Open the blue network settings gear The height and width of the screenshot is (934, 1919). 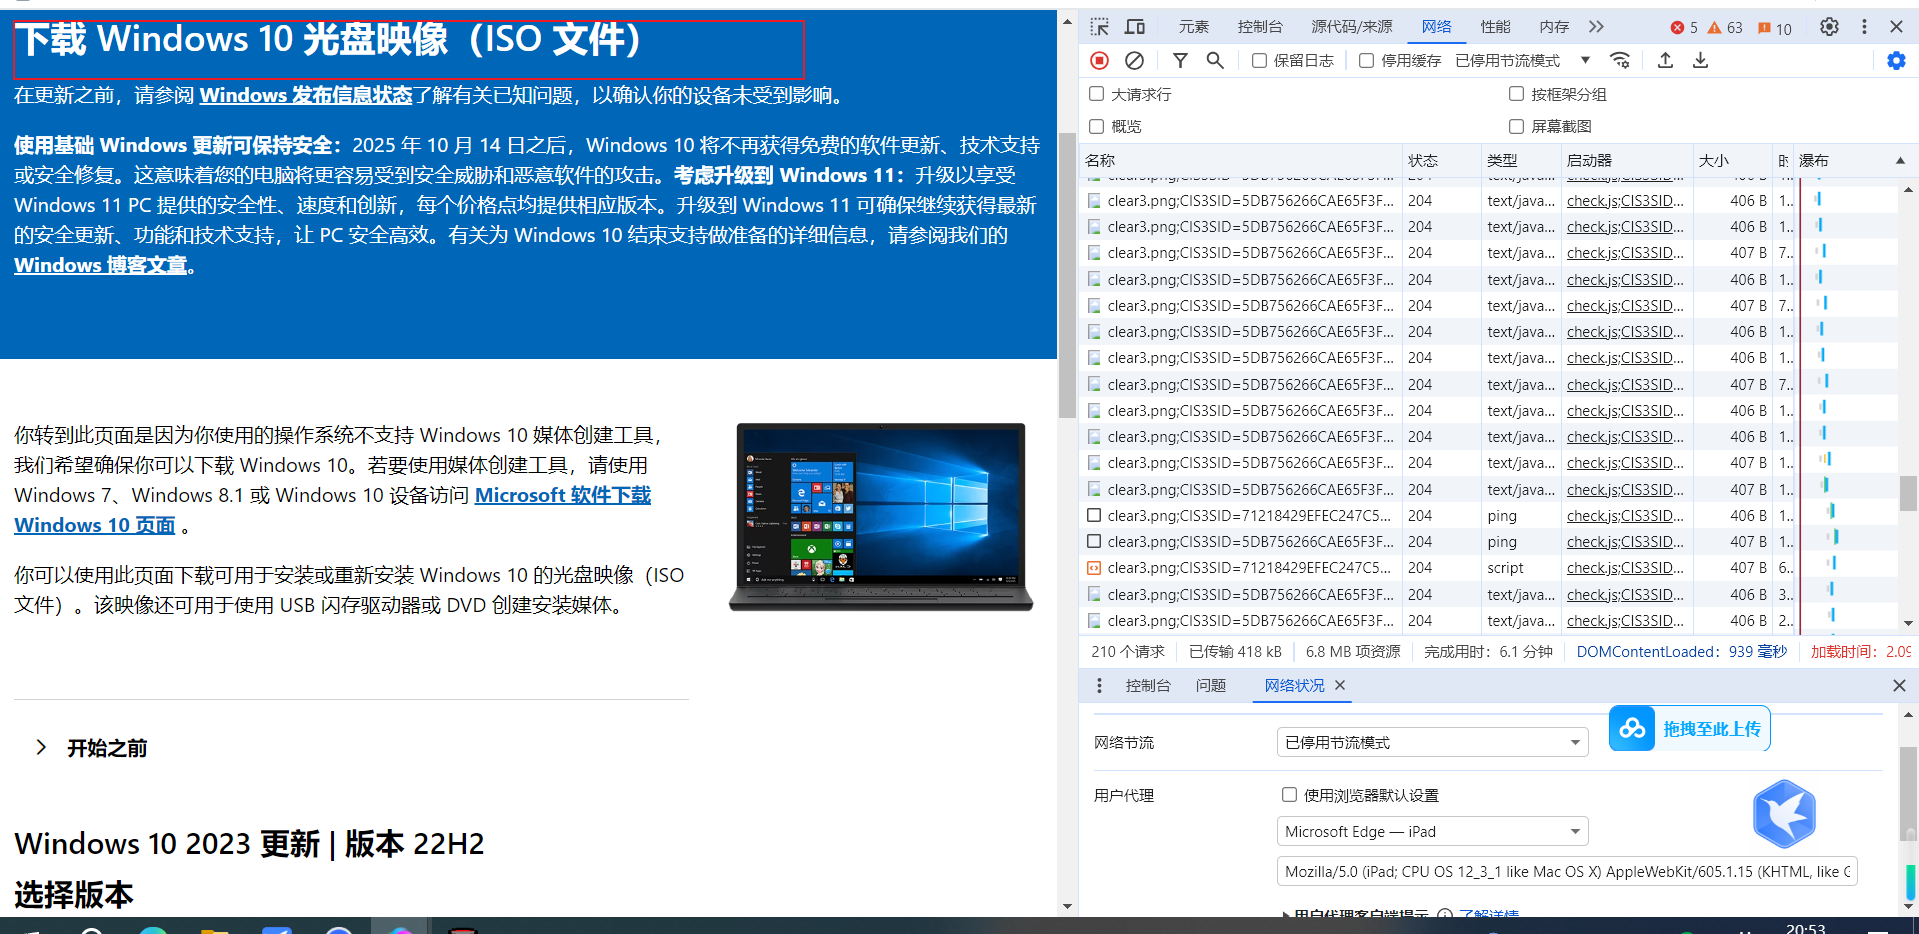click(x=1896, y=61)
